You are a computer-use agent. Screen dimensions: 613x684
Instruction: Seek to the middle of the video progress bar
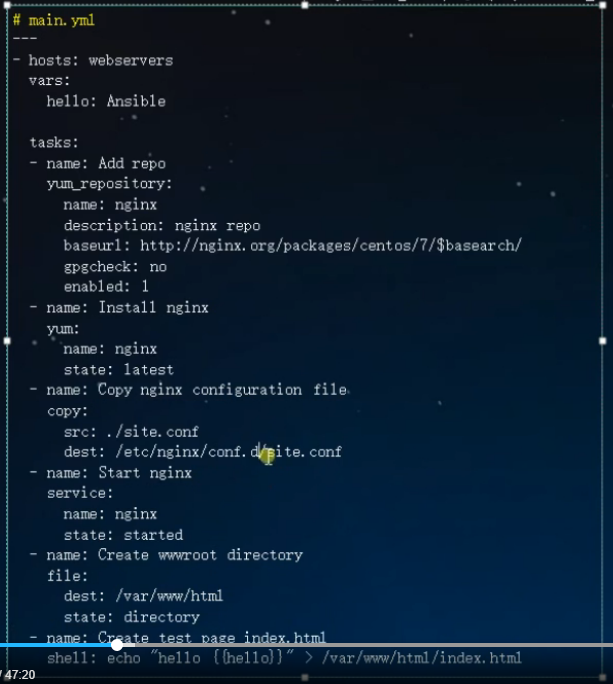(x=306, y=645)
